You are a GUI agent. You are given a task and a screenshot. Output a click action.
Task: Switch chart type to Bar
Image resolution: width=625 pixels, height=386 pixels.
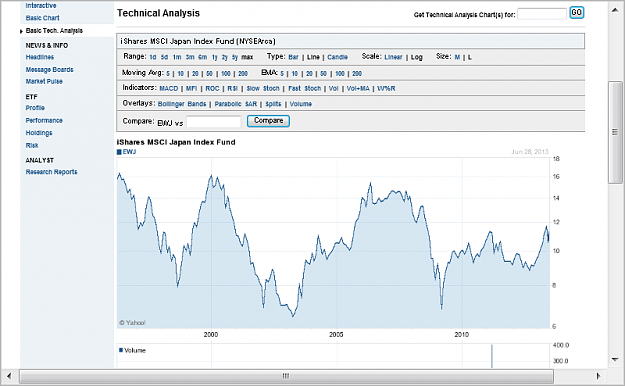click(x=293, y=57)
